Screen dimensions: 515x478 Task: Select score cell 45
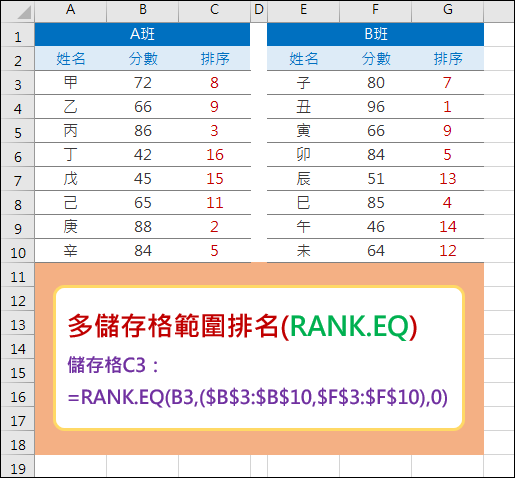pyautogui.click(x=143, y=179)
